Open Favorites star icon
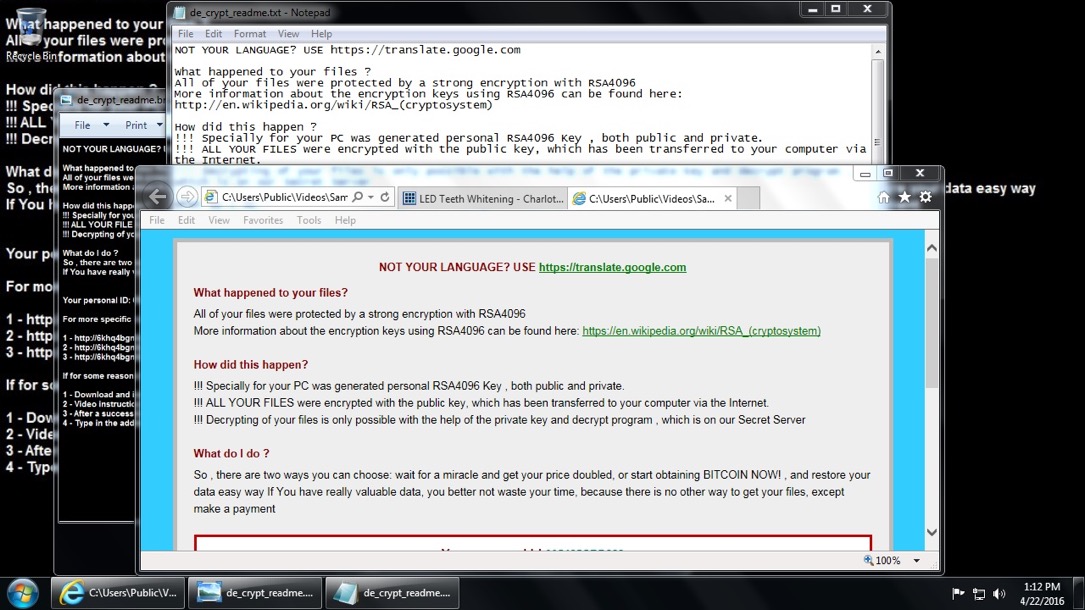 click(x=904, y=198)
